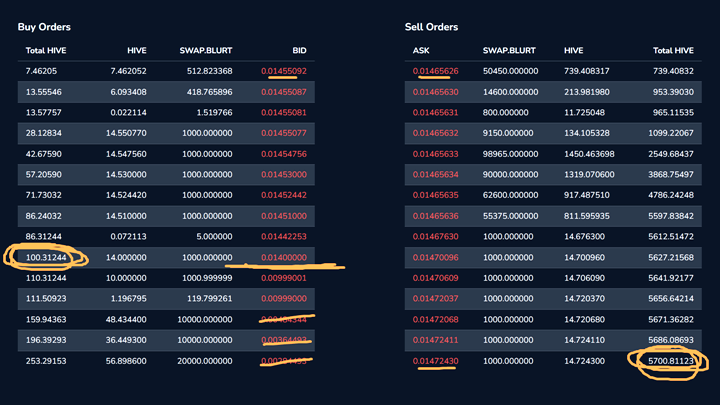Pick the lowest ask 0.01465626
This screenshot has width=720, height=405.
click(435, 71)
